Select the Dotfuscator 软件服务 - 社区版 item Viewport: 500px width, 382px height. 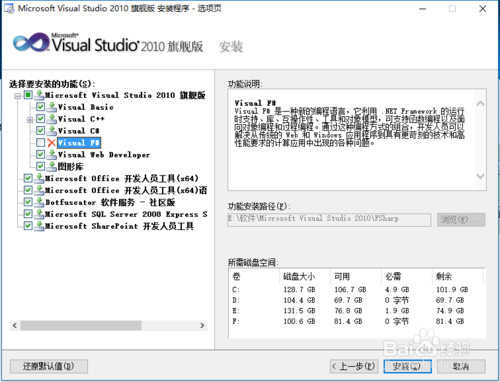(110, 202)
